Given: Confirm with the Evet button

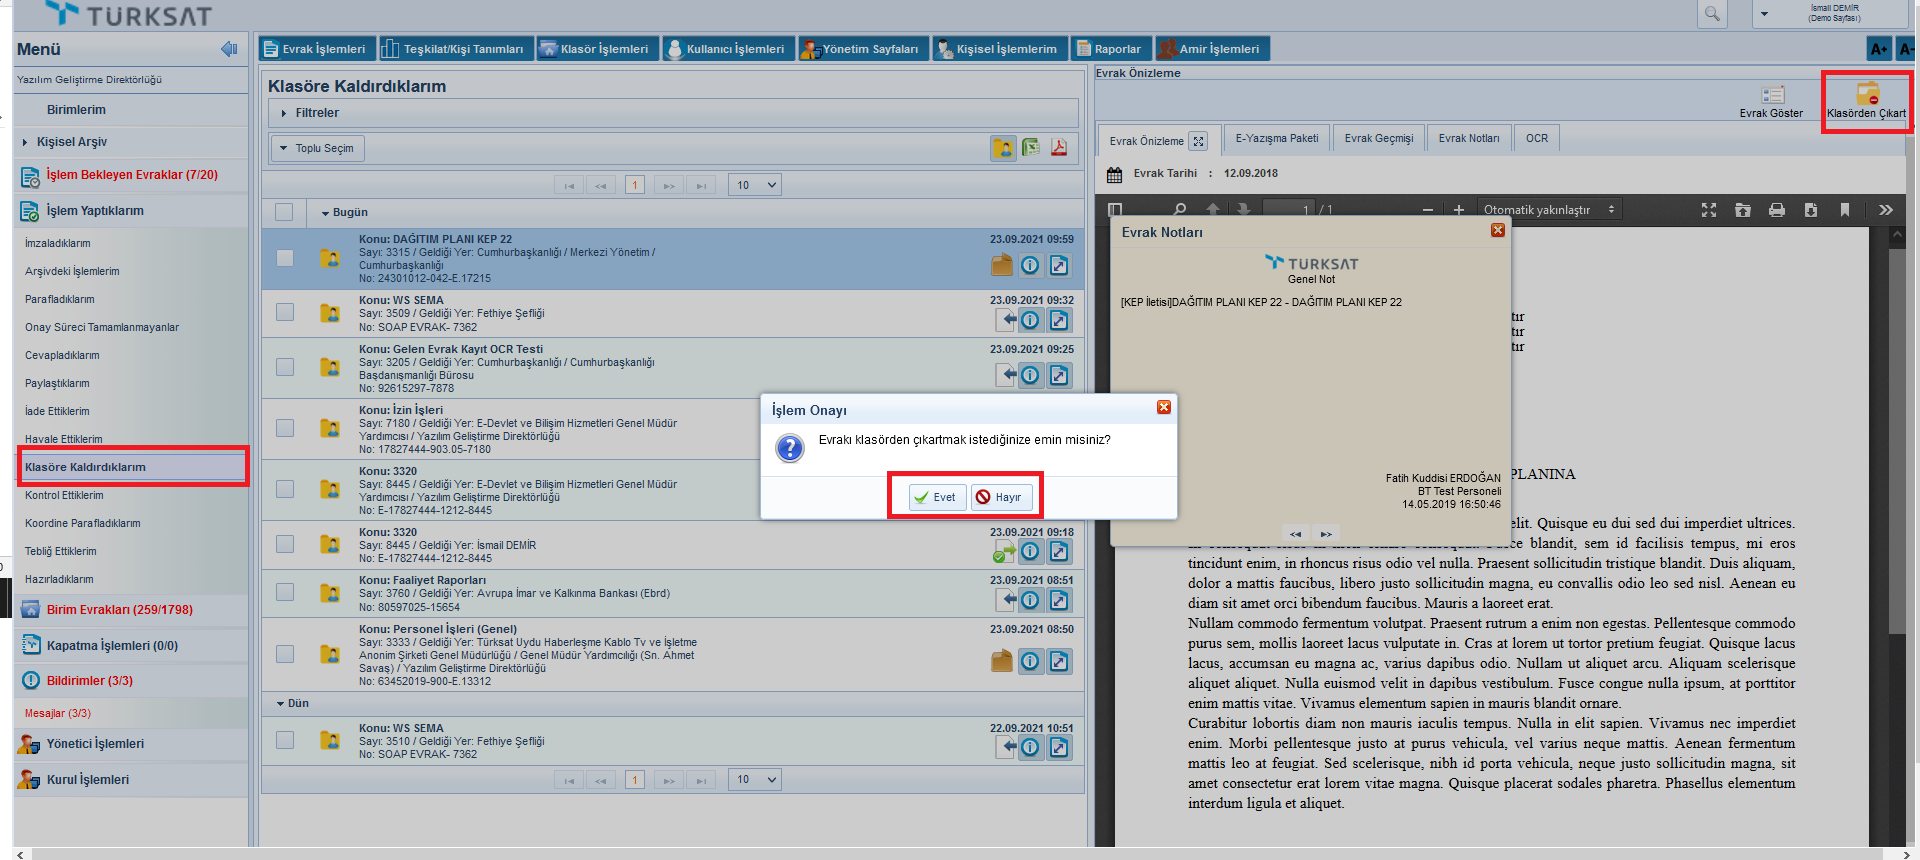Looking at the screenshot, I should click(x=936, y=497).
